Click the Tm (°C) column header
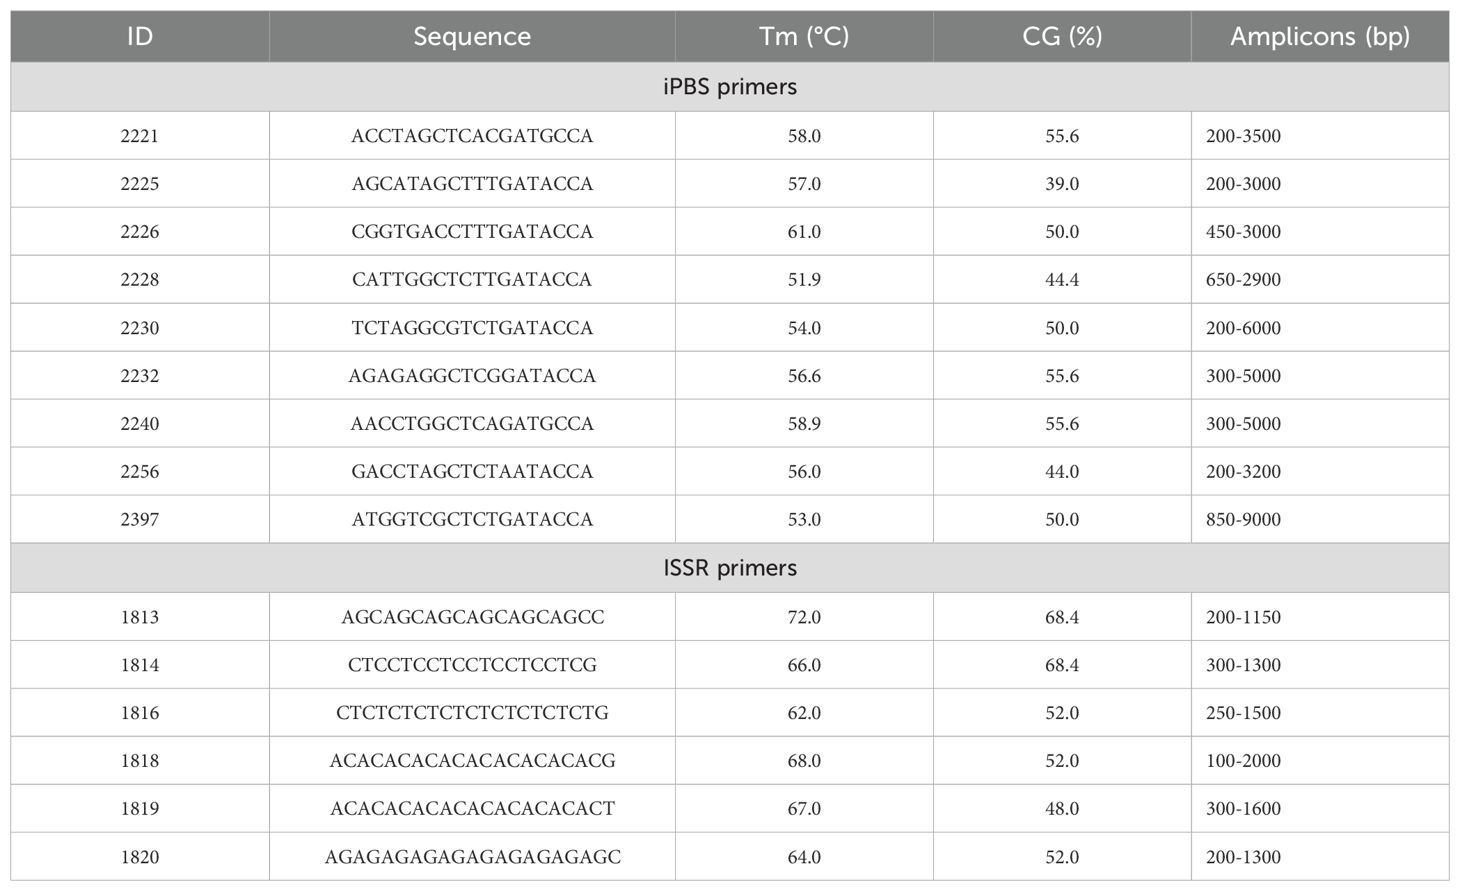 804,37
